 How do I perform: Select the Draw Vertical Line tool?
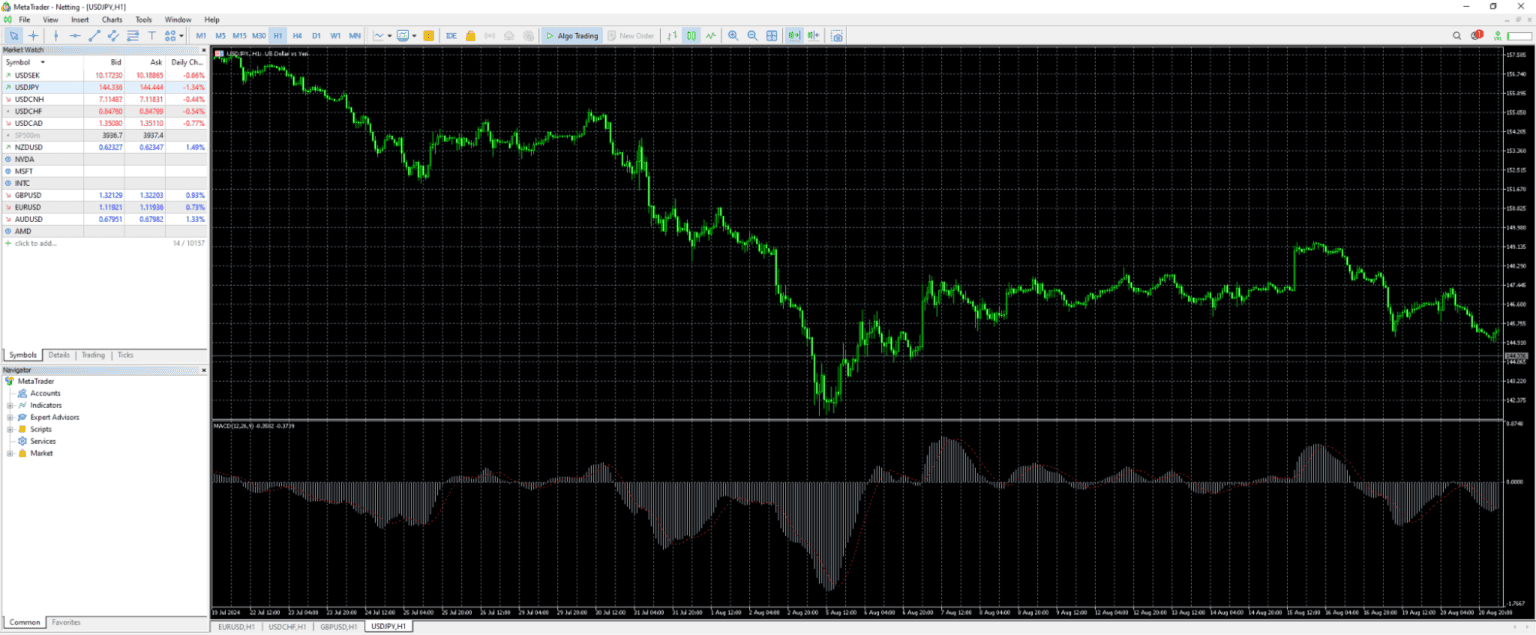57,35
